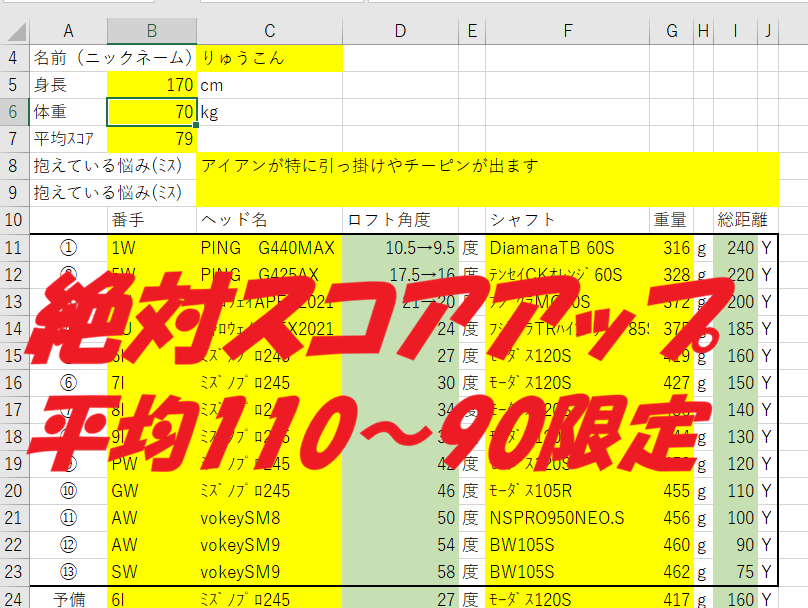The image size is (808, 608).
Task: Select row 10 header
Action: [x=14, y=220]
